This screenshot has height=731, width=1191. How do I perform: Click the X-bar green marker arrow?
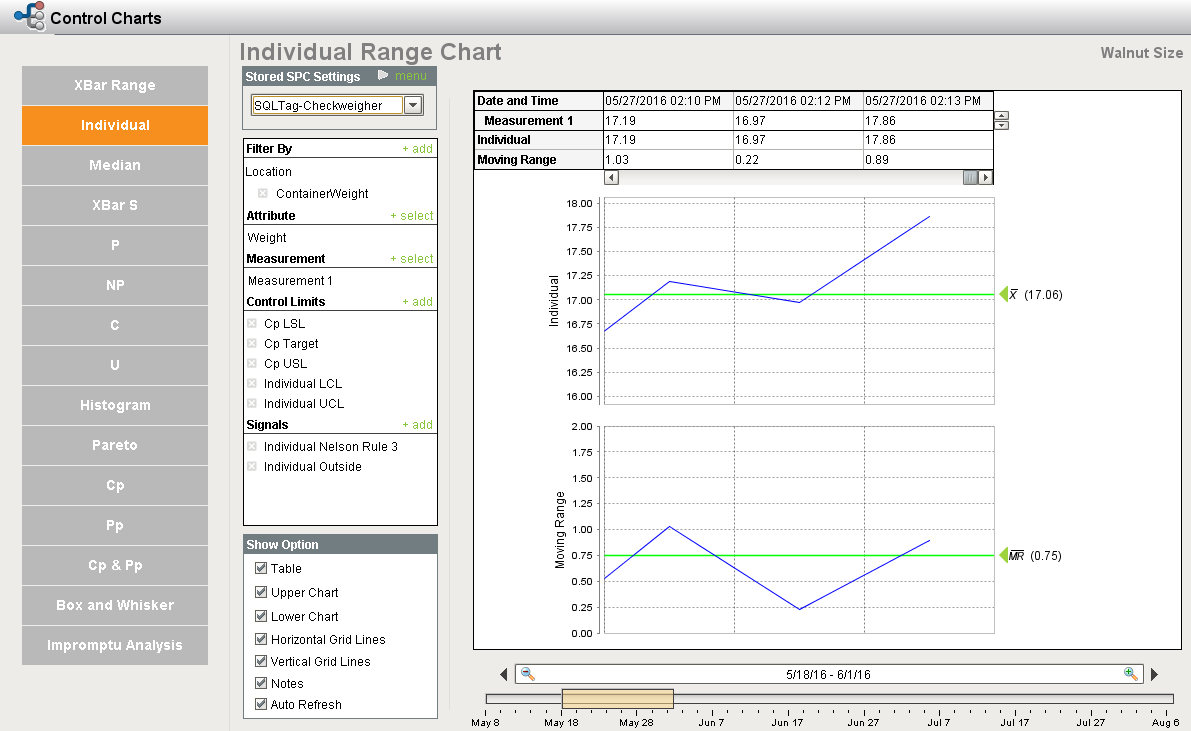pos(1004,295)
